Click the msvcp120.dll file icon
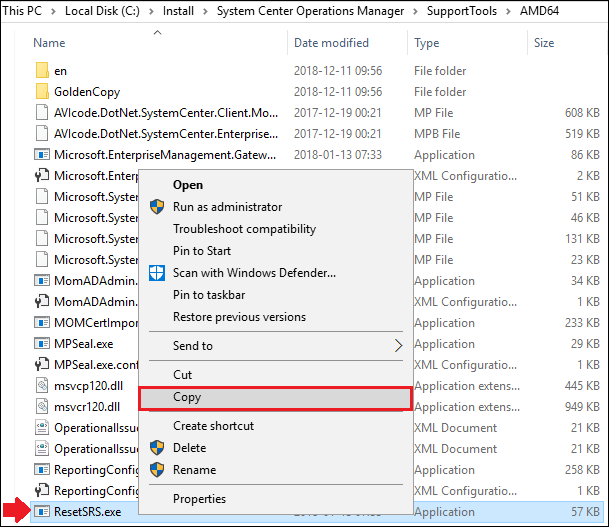This screenshot has width=609, height=527. [42, 386]
